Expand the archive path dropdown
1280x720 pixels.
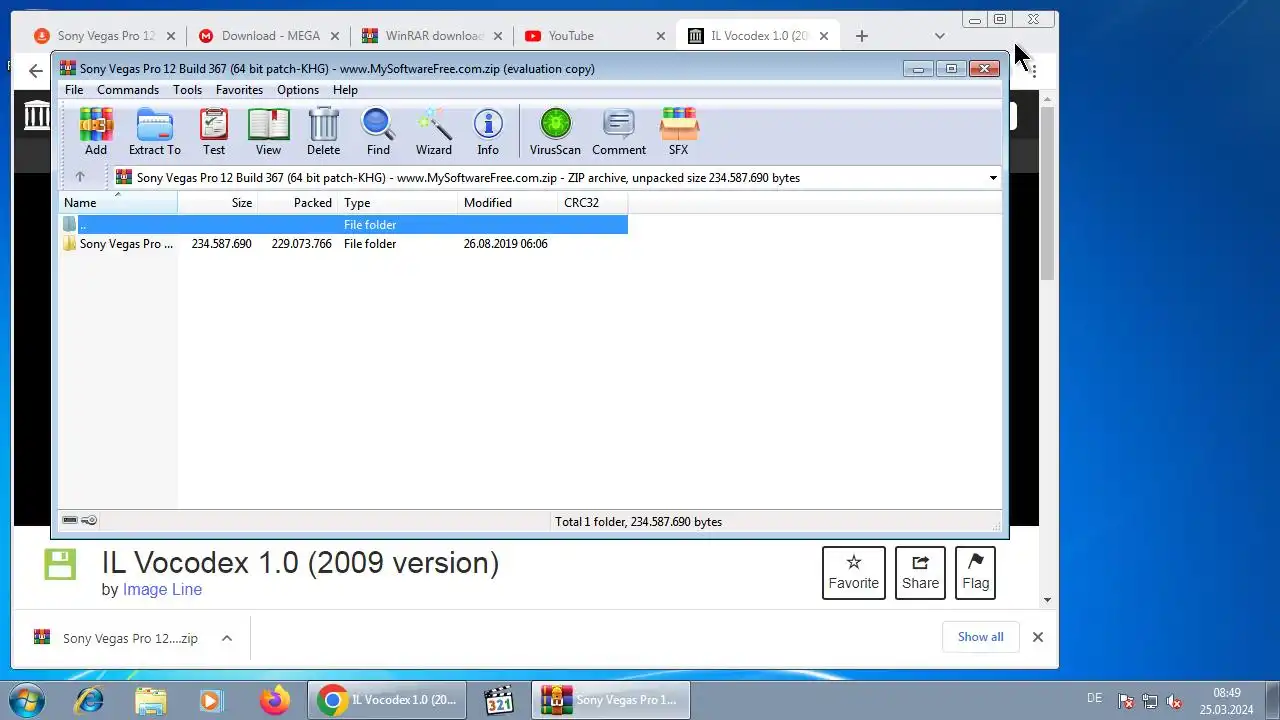993,178
